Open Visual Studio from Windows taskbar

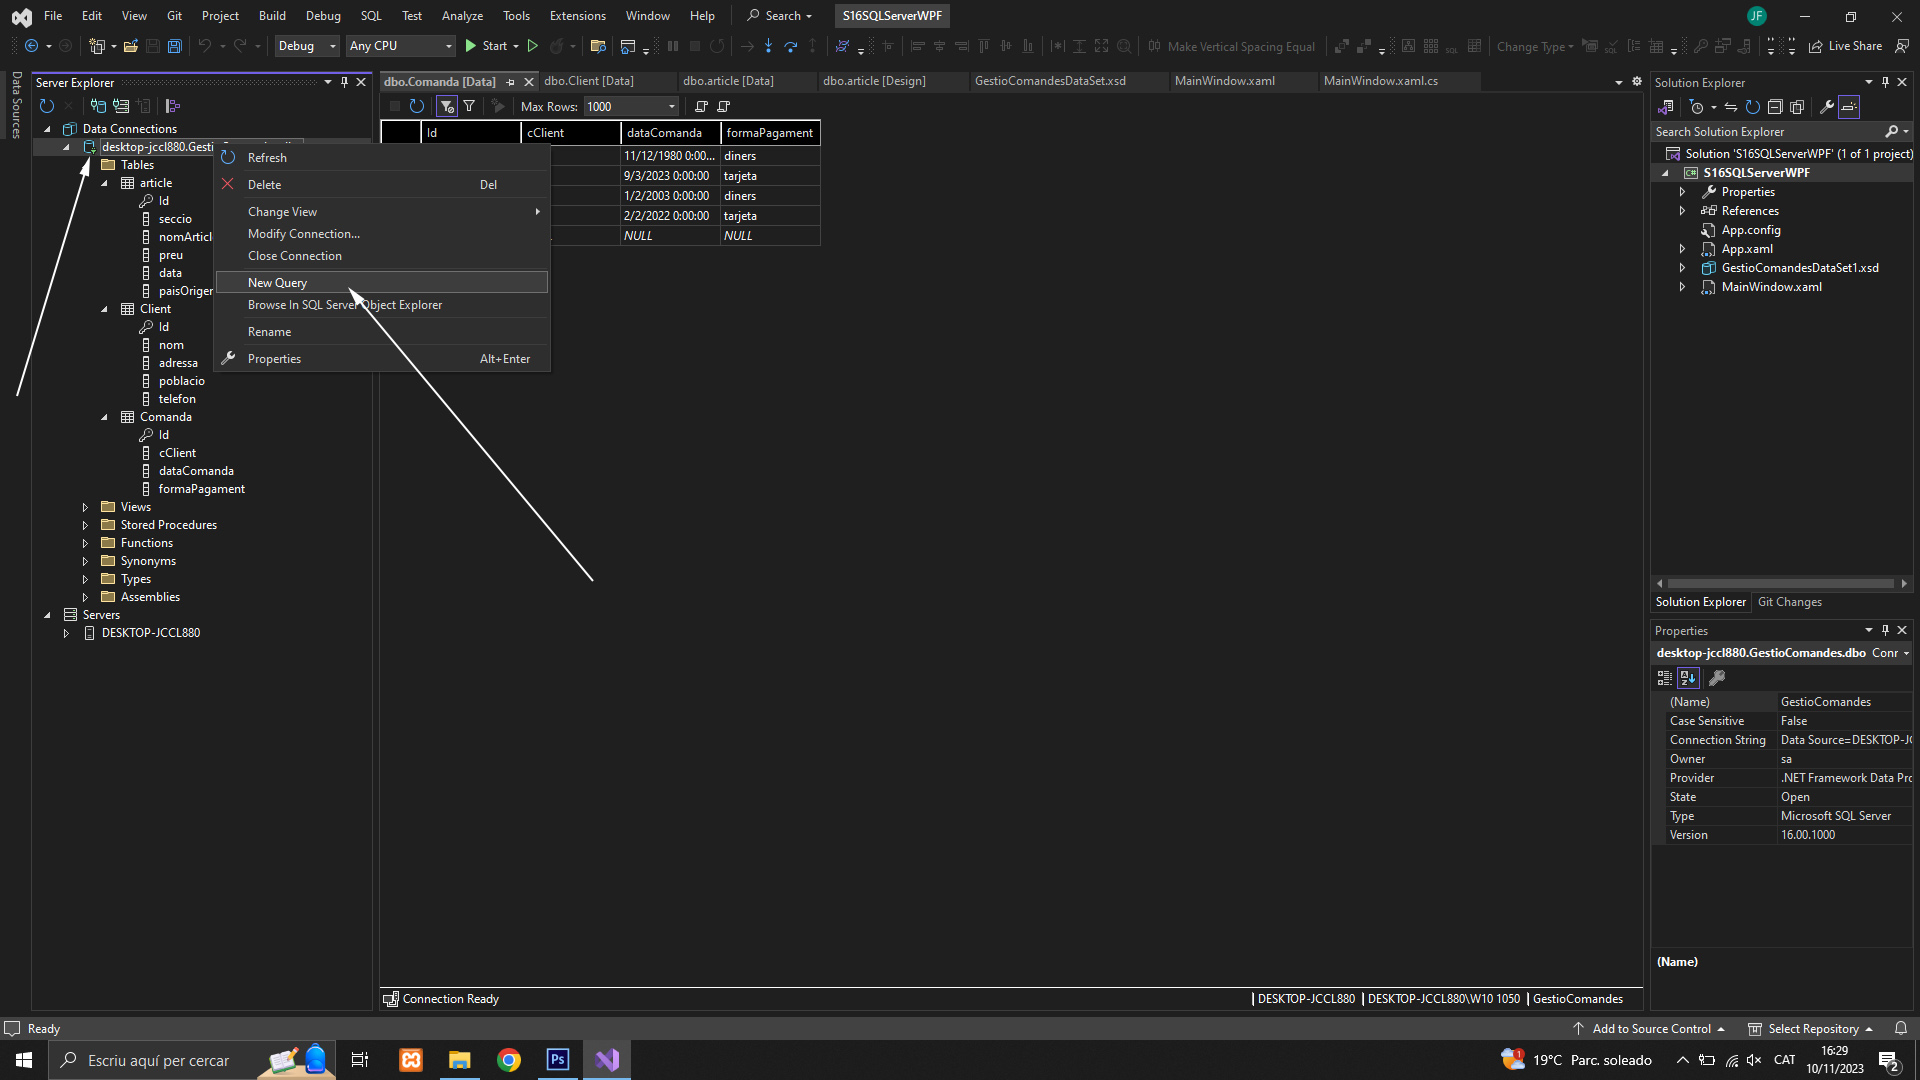(607, 1060)
